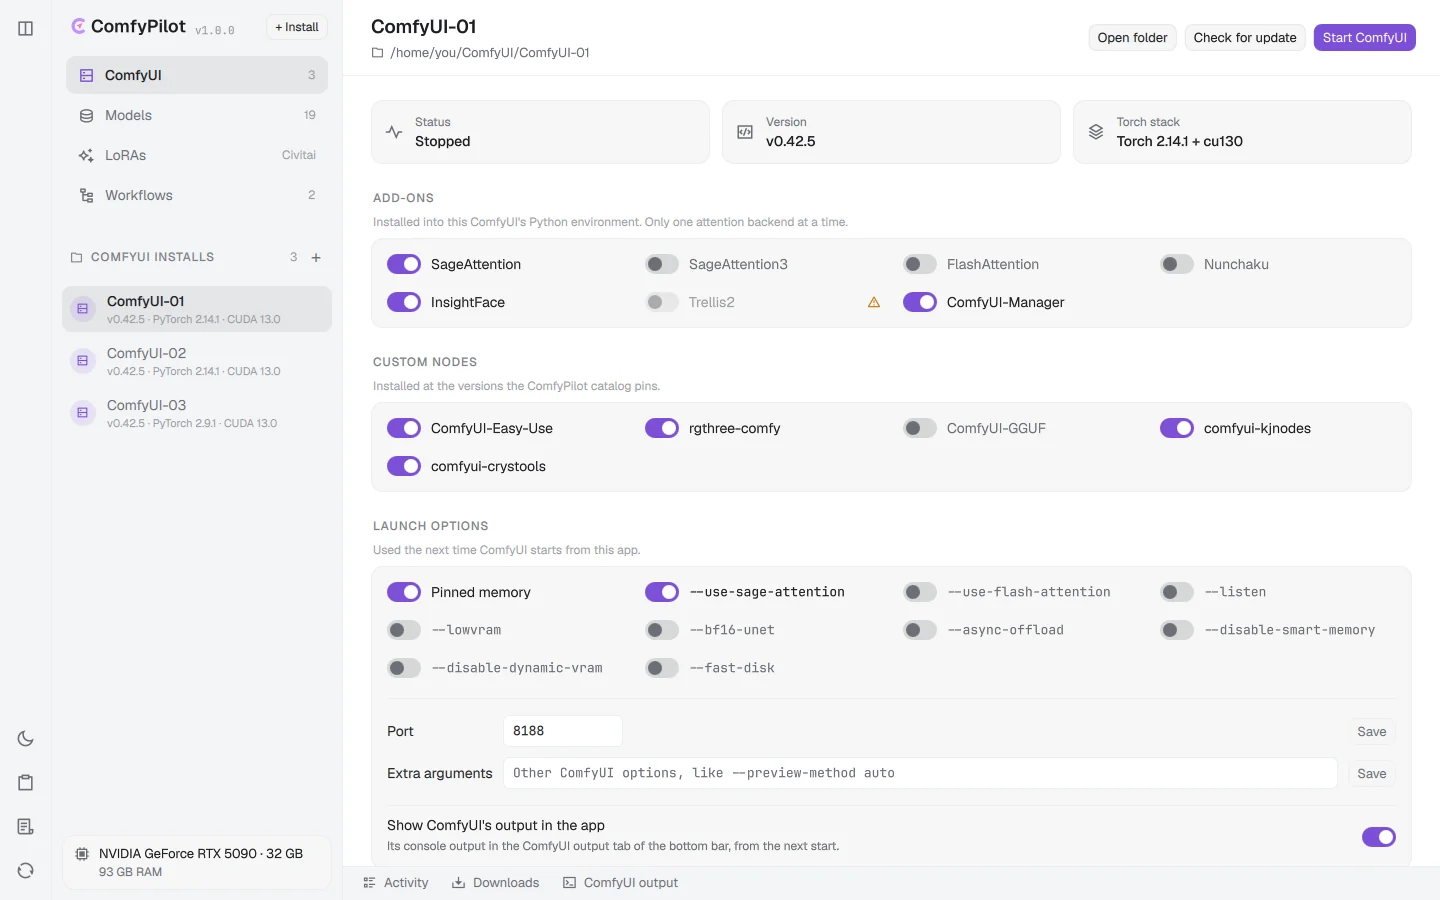The width and height of the screenshot is (1440, 900).
Task: Click the Torch stack layers icon
Action: (x=1096, y=132)
